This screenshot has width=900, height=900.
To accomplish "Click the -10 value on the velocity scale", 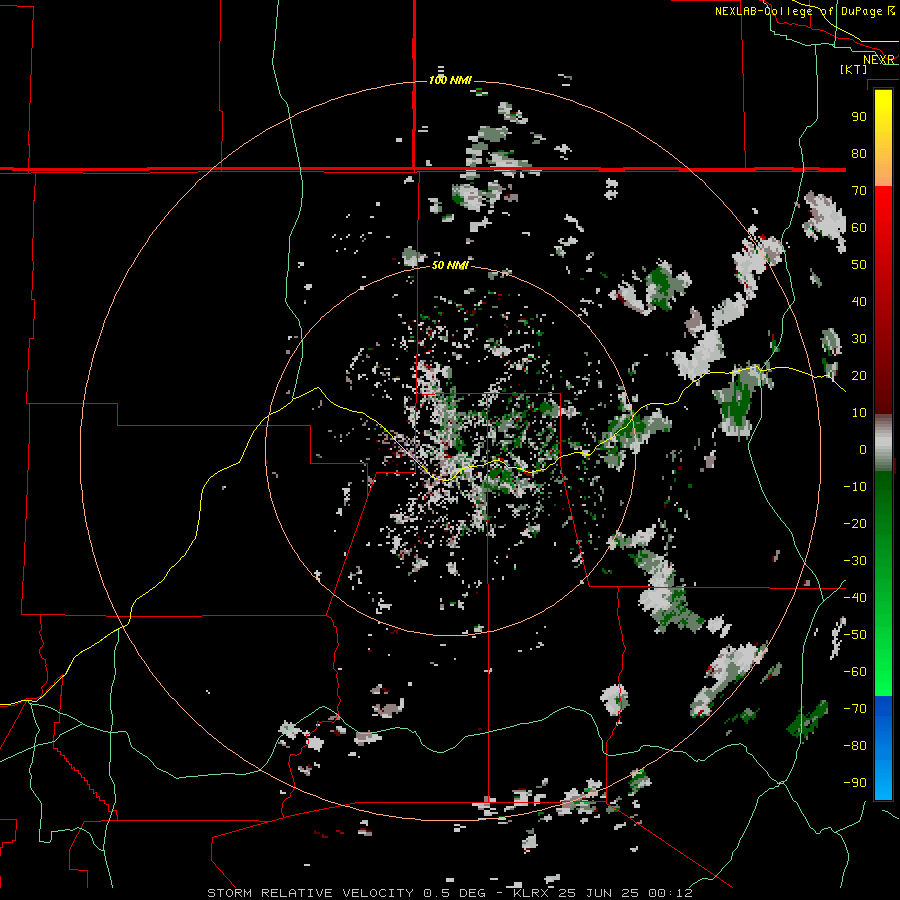I will point(855,487).
